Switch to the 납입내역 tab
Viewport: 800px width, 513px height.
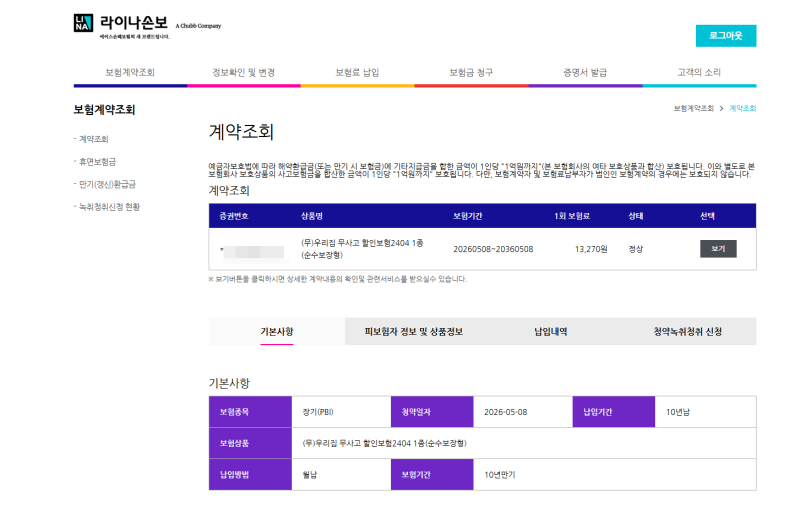[x=551, y=332]
